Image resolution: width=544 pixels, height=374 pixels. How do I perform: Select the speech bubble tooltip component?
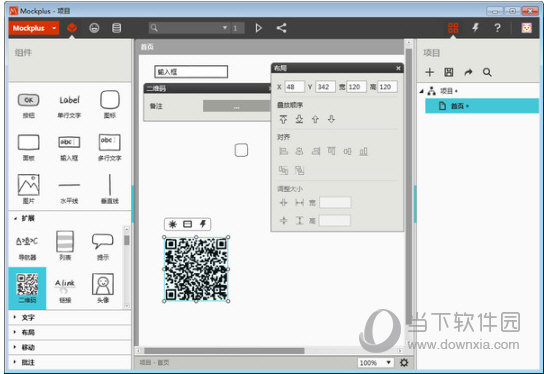pyautogui.click(x=103, y=247)
